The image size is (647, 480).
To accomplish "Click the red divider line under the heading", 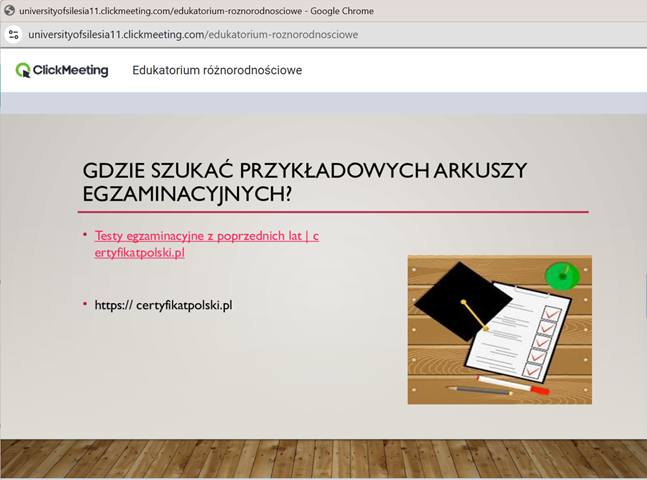I will click(333, 212).
